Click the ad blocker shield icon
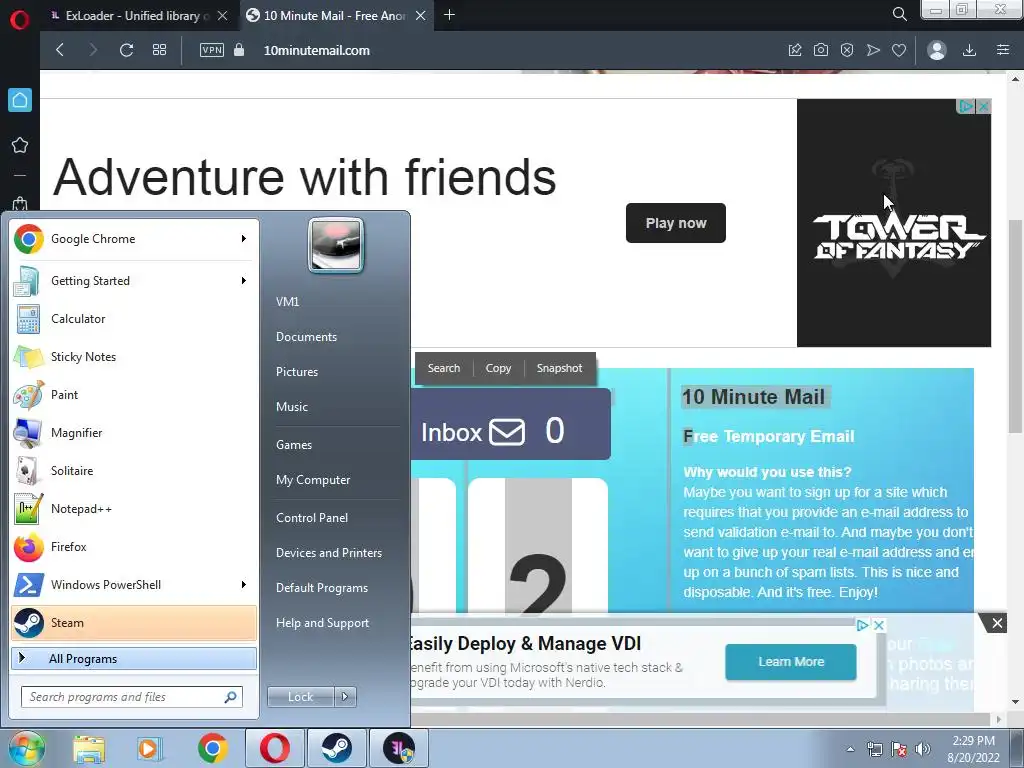 (x=847, y=50)
